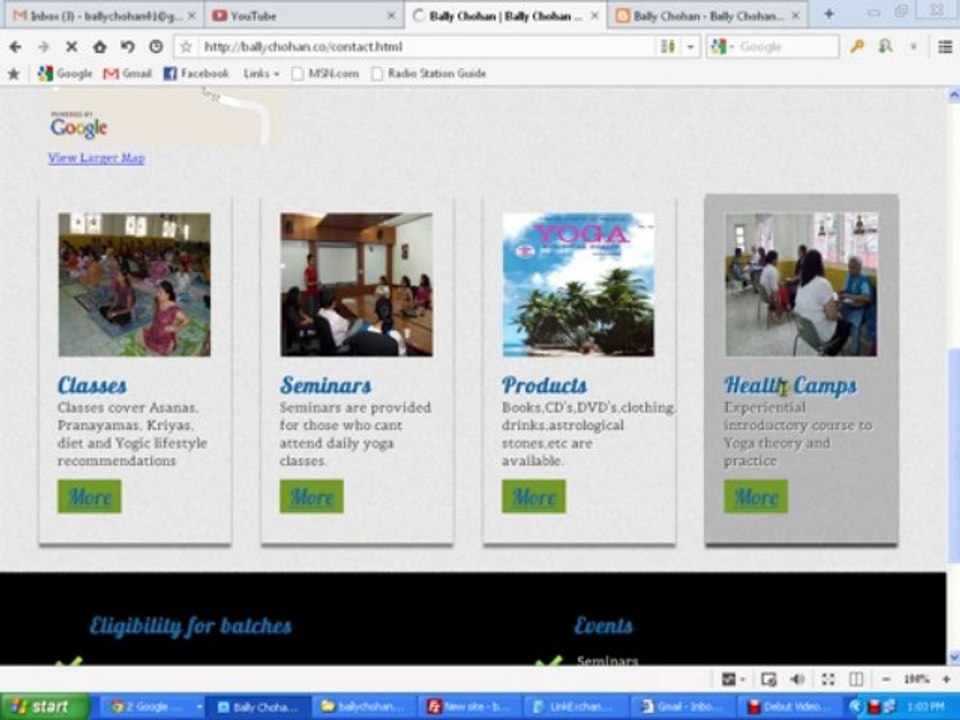Image resolution: width=960 pixels, height=720 pixels.
Task: Open a new tab with plus button
Action: click(x=828, y=13)
